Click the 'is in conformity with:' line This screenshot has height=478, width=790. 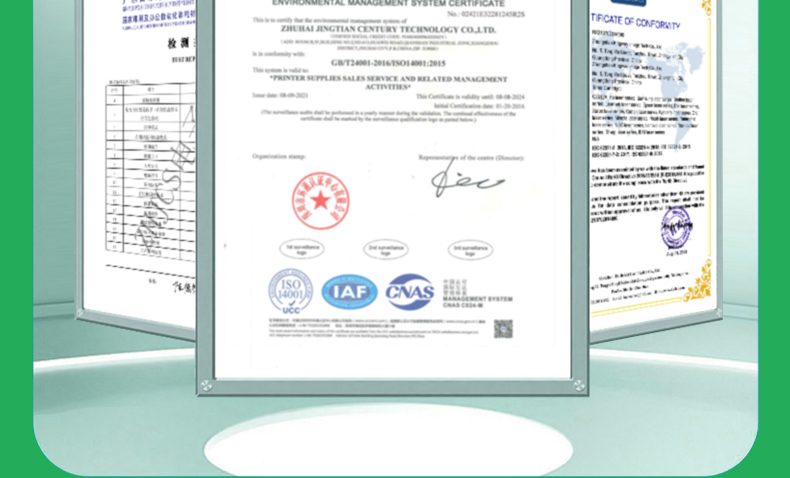pos(279,53)
